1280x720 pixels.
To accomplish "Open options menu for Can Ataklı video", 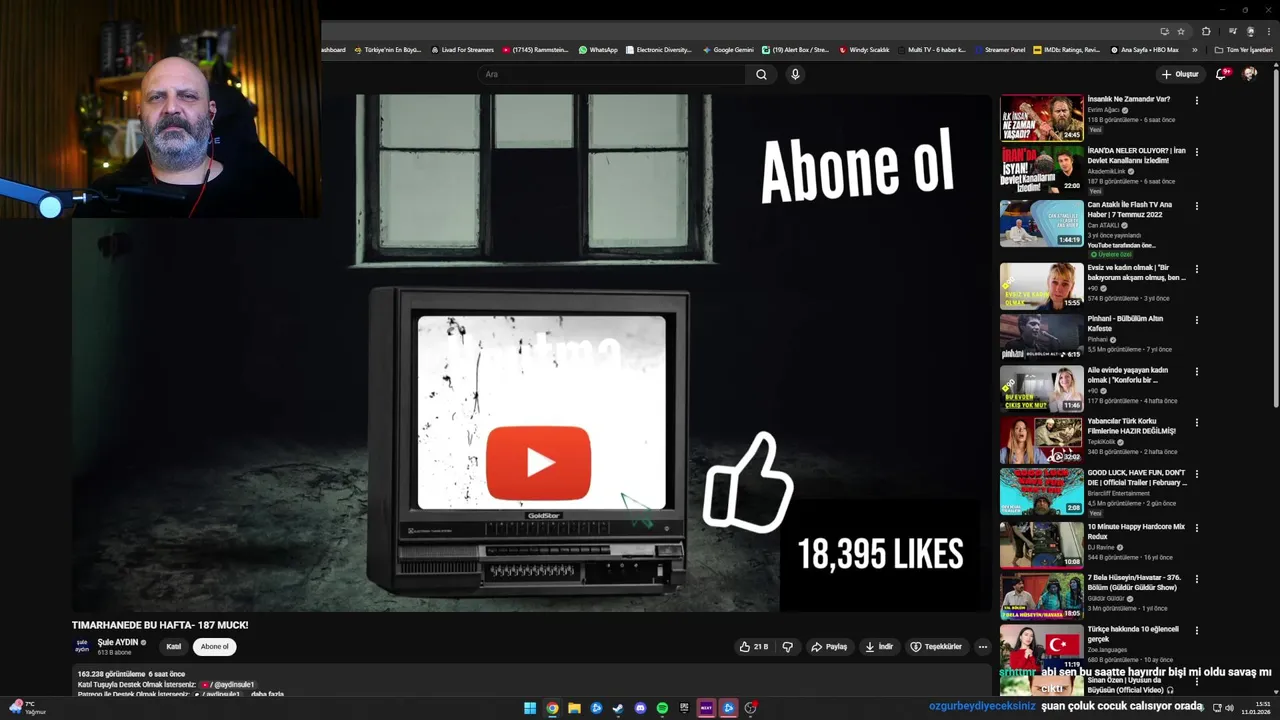I will (1196, 205).
